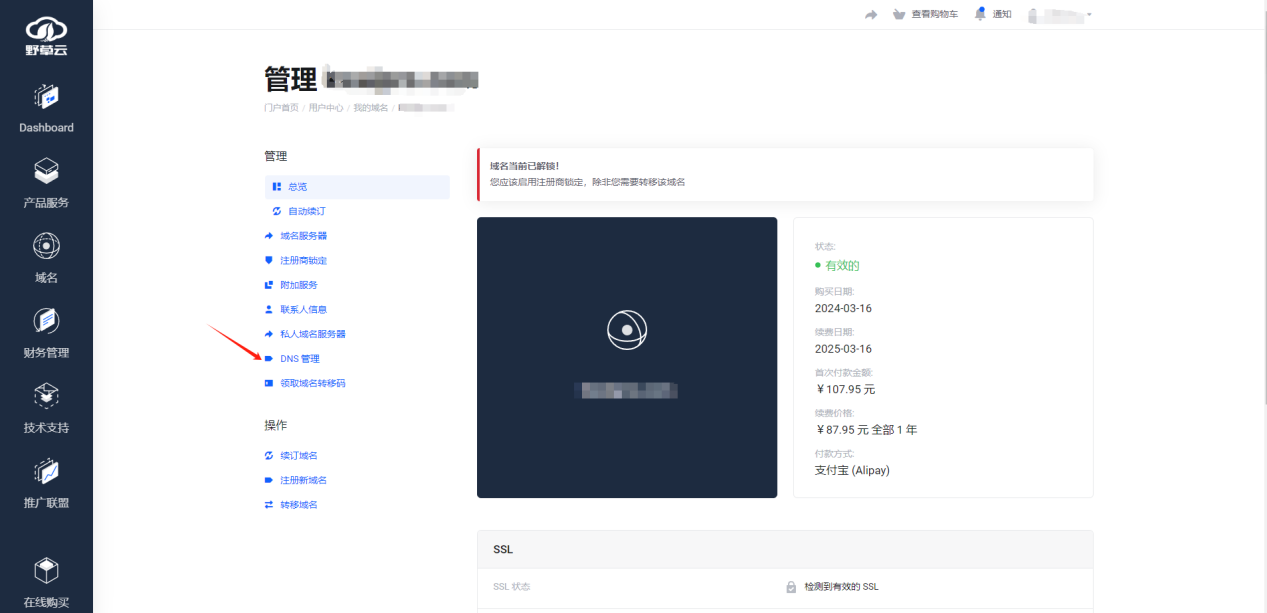Viewport: 1267px width, 613px height.
Task: View shopping cart via 查看购物车
Action: click(x=925, y=14)
